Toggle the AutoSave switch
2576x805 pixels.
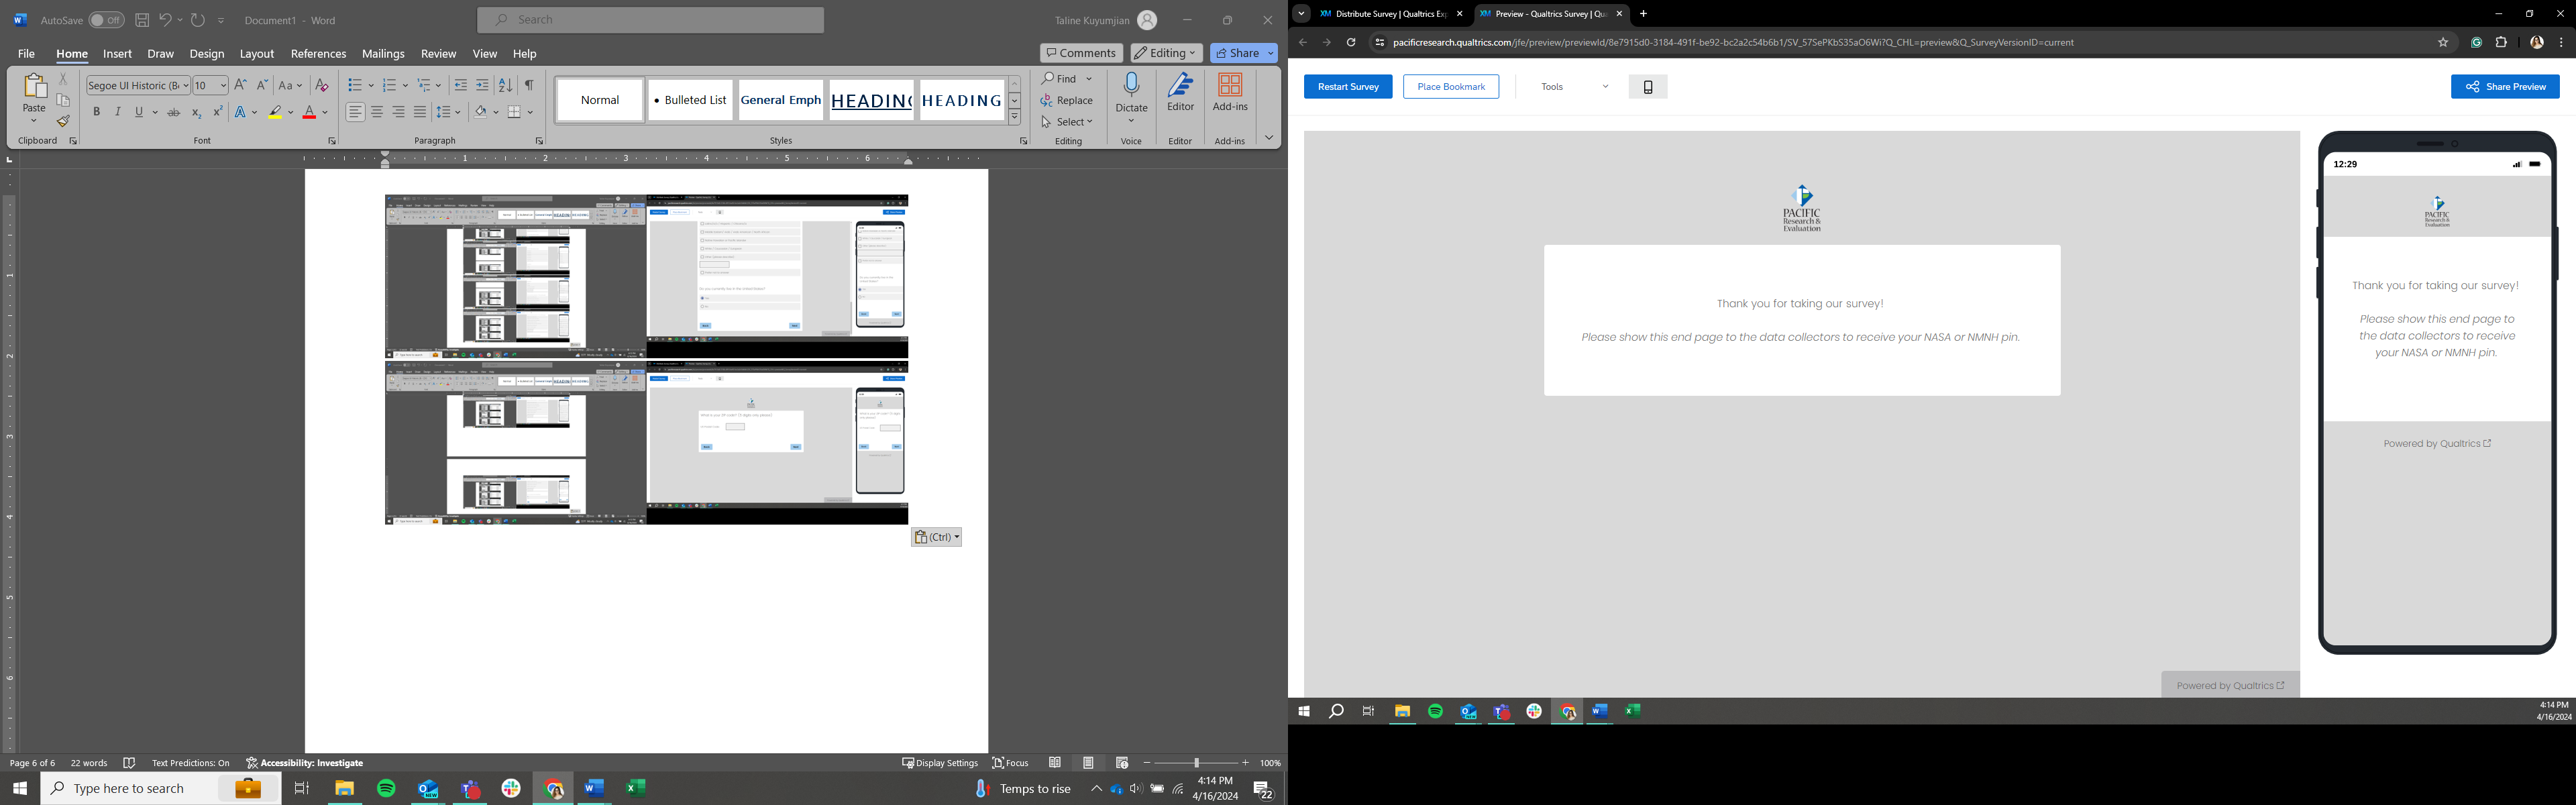coord(105,20)
